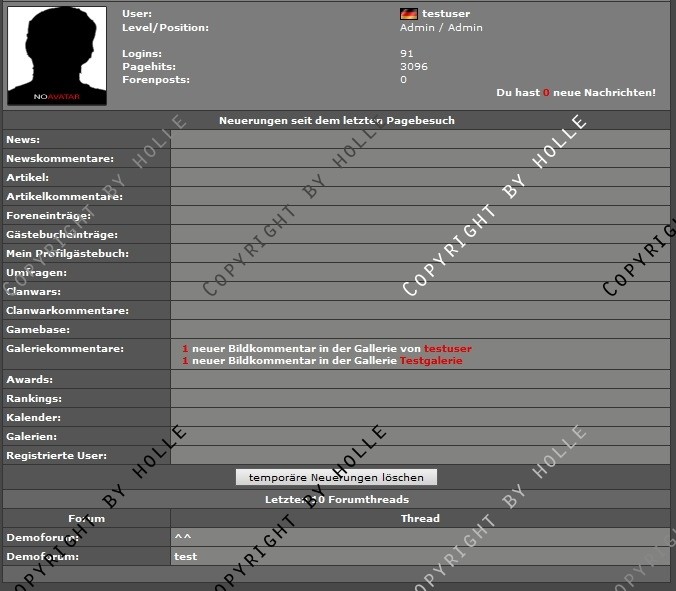Click the German flag icon beside testuser

408,14
